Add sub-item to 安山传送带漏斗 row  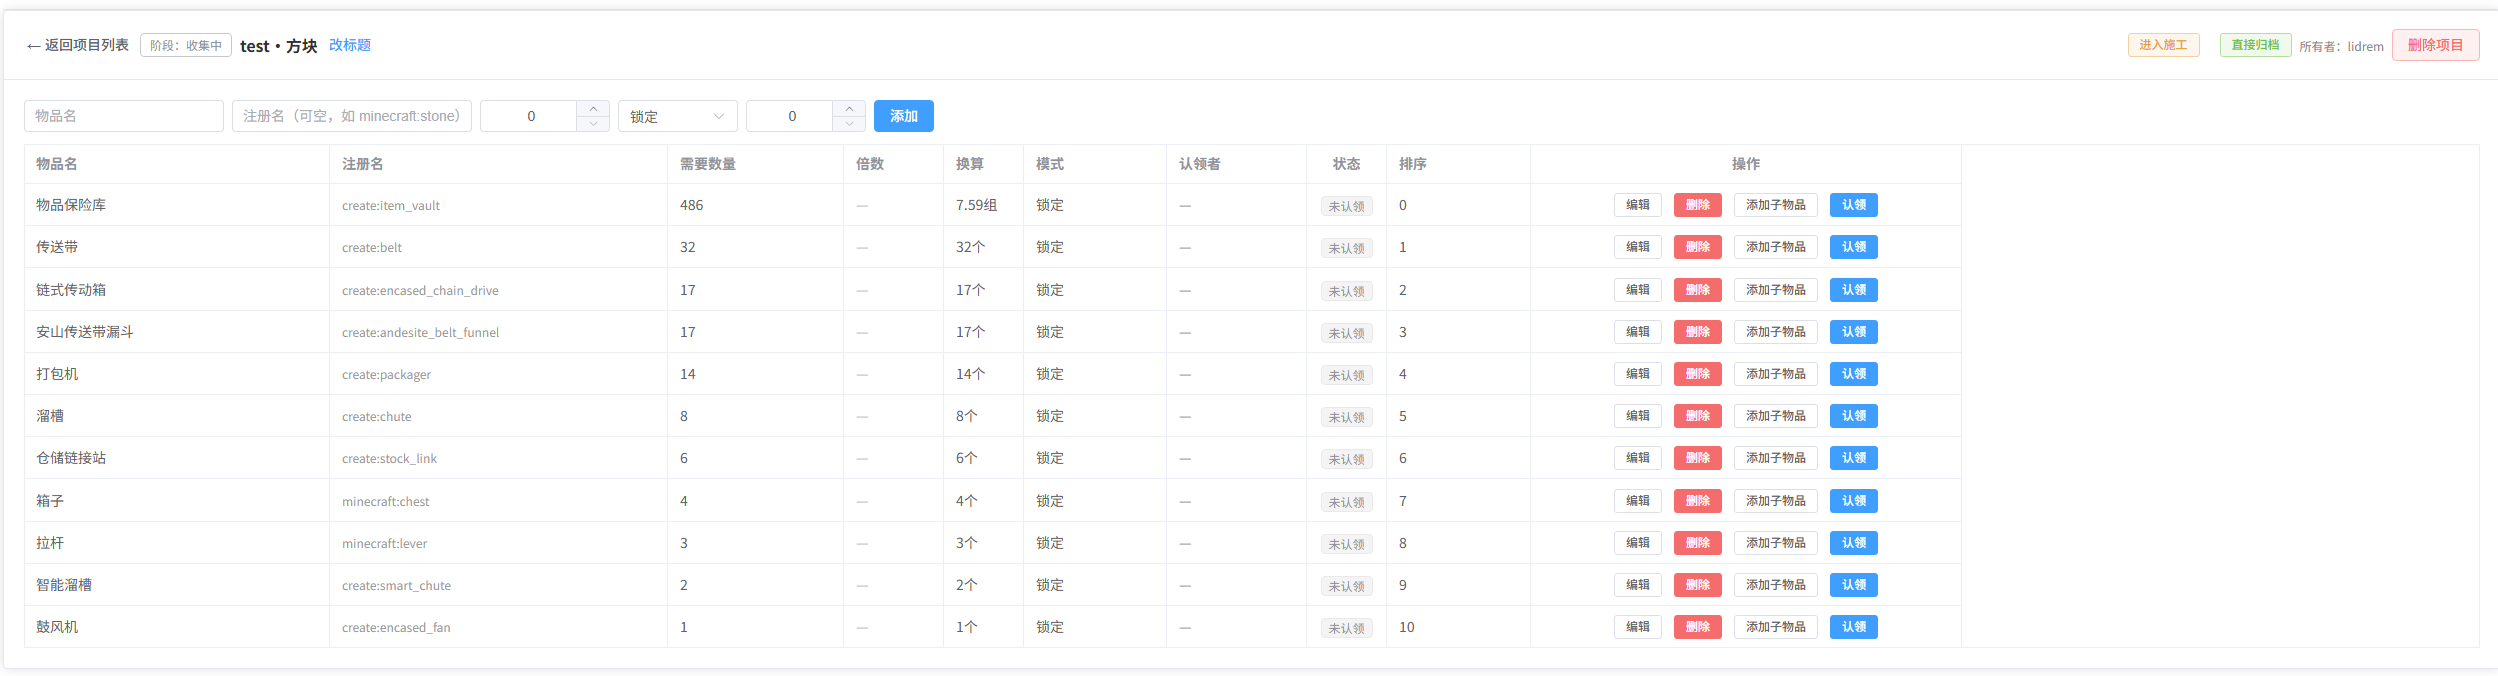click(1776, 332)
